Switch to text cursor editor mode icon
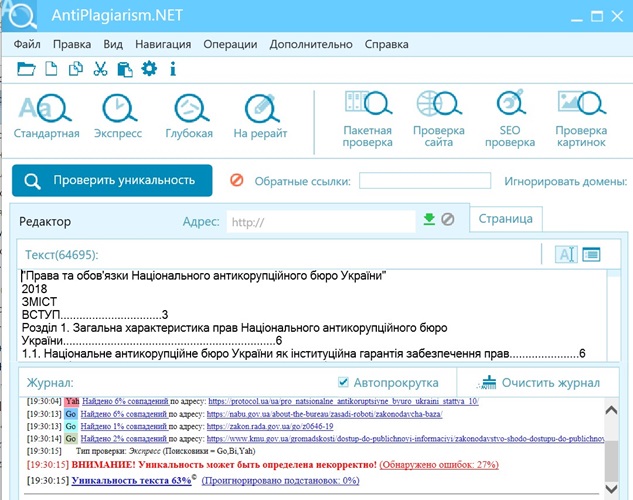Viewport: 633px width, 500px height. click(x=566, y=254)
